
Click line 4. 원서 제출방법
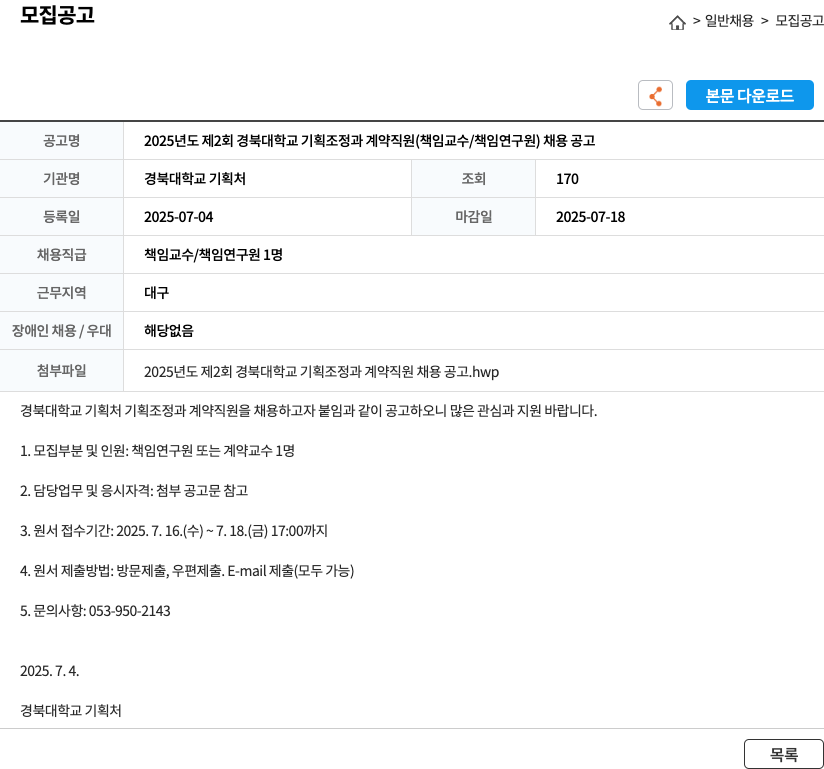click(187, 571)
